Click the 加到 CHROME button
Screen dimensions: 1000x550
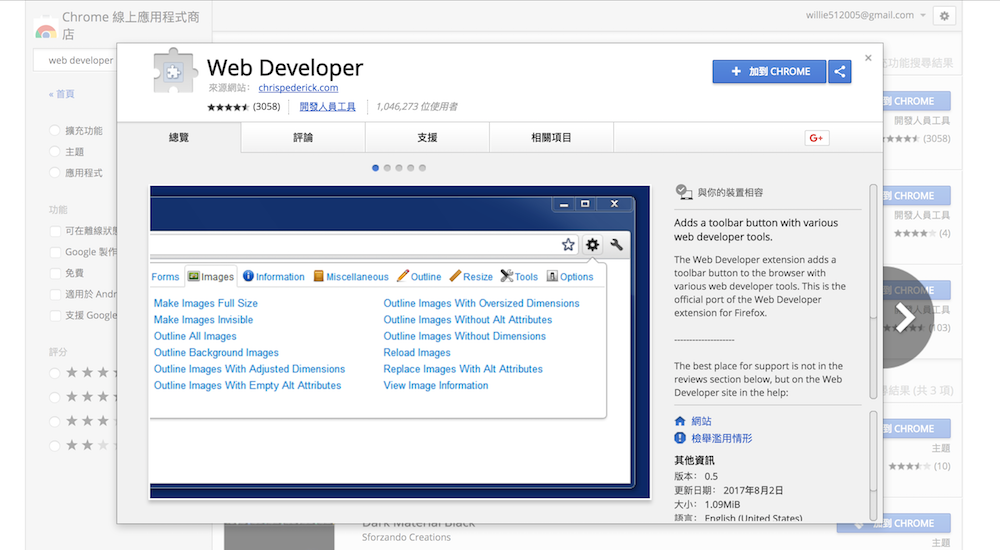(x=769, y=71)
